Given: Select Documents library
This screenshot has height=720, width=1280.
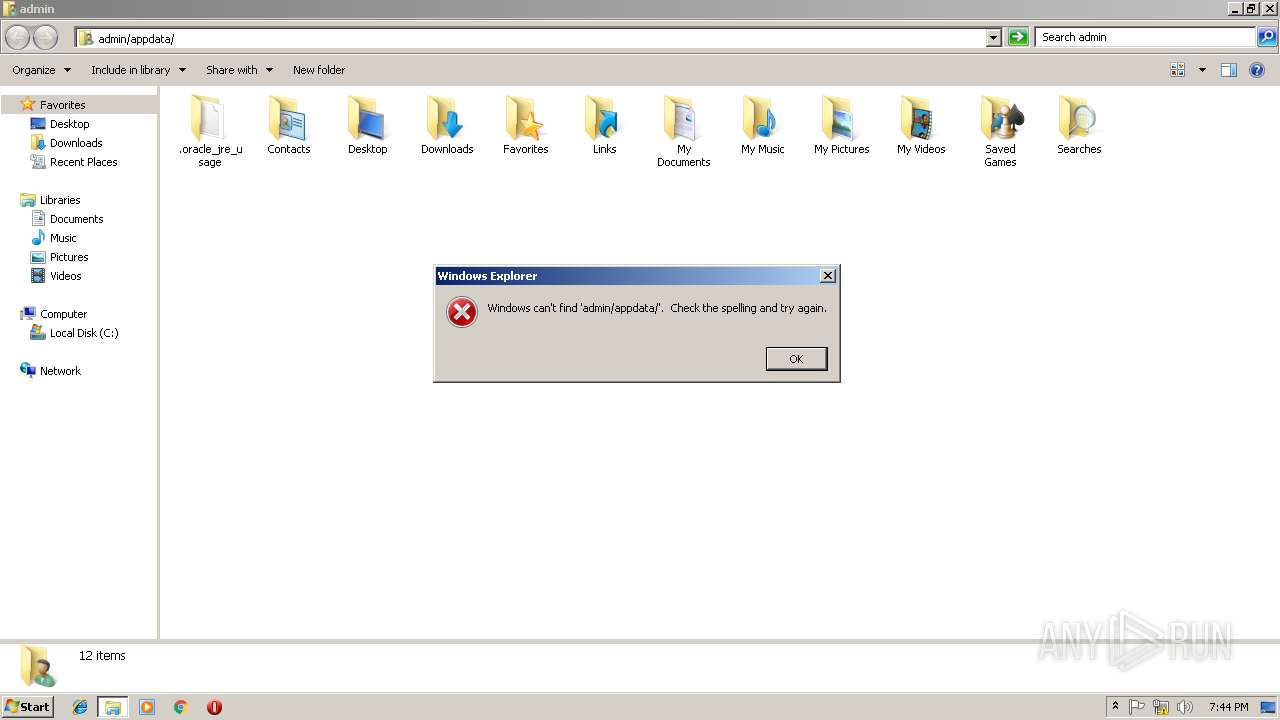Looking at the screenshot, I should pos(76,219).
